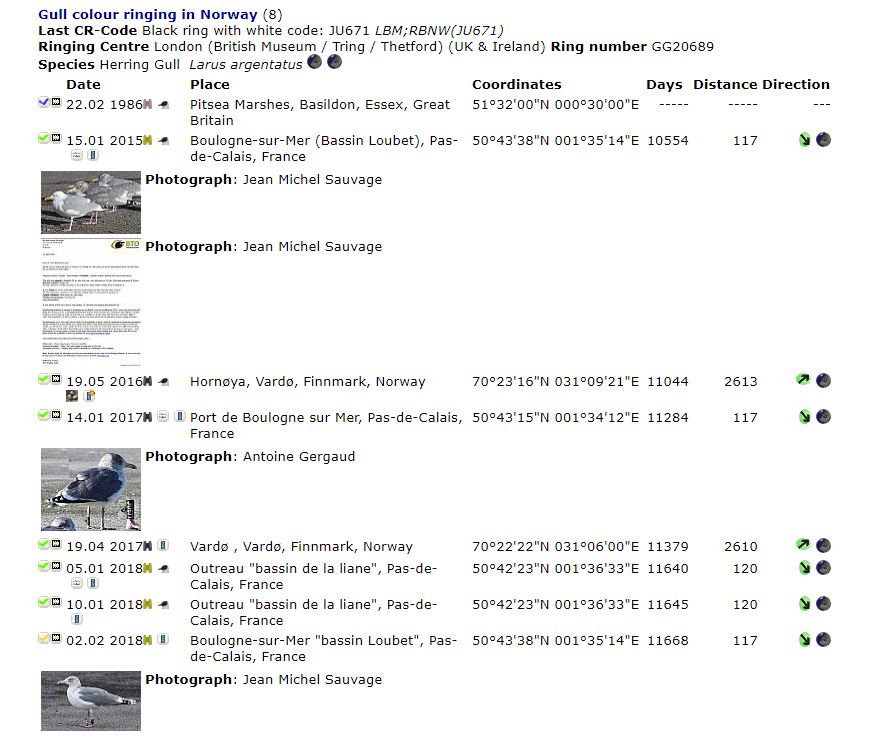Open Antoine Gergaud's gull photograph thumbnail
The image size is (881, 751).
91,489
